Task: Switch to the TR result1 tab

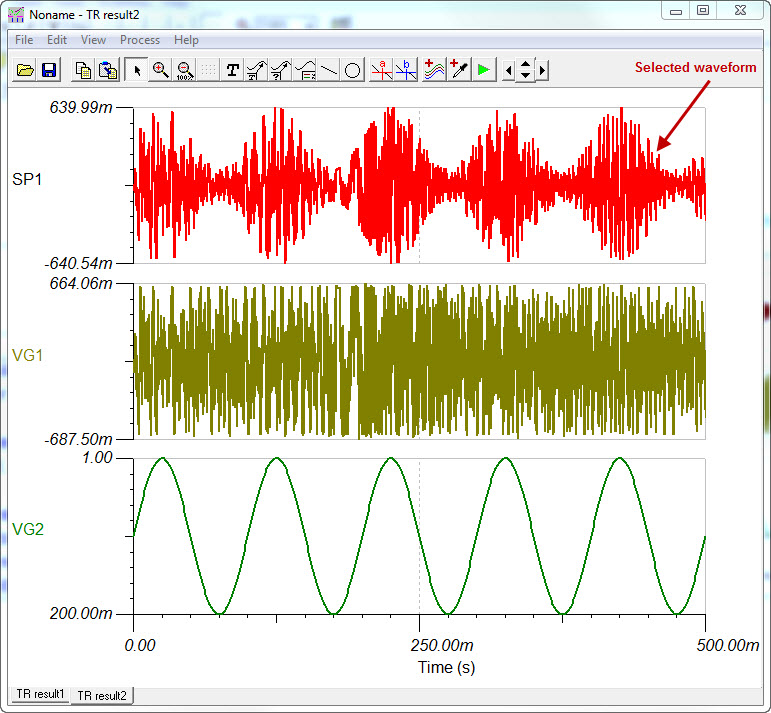Action: [40, 694]
